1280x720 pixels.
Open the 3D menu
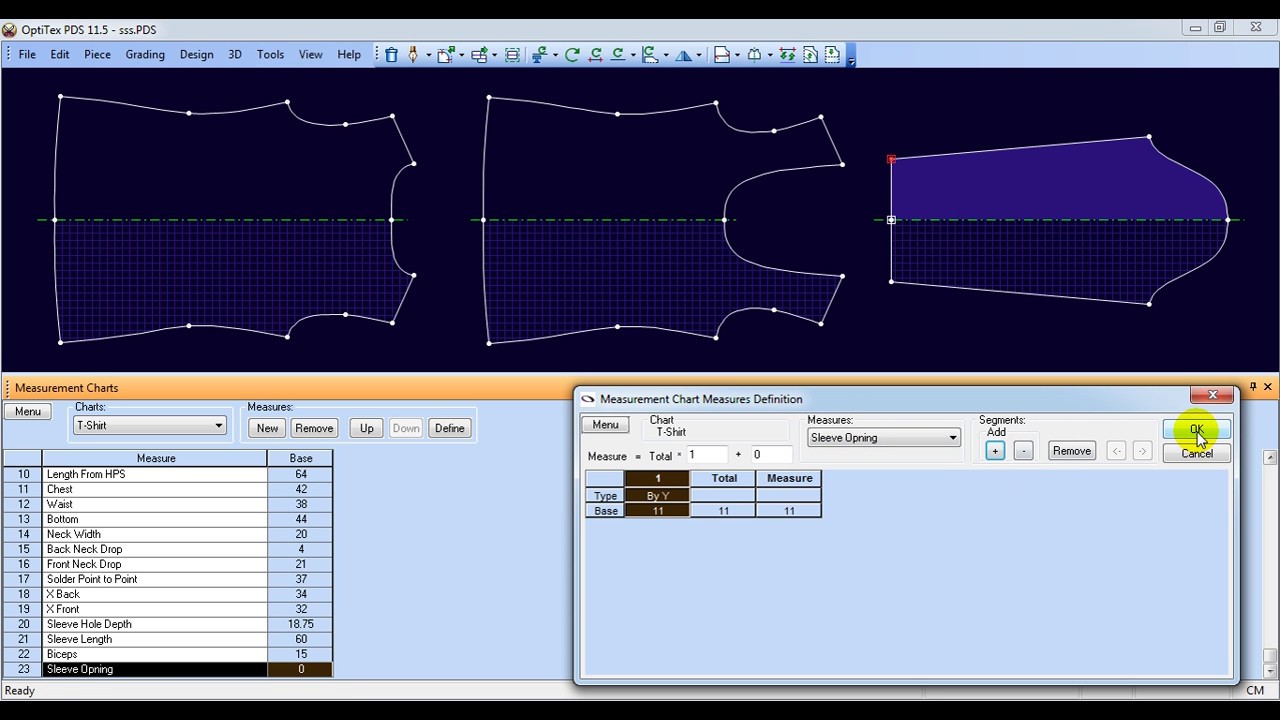235,55
